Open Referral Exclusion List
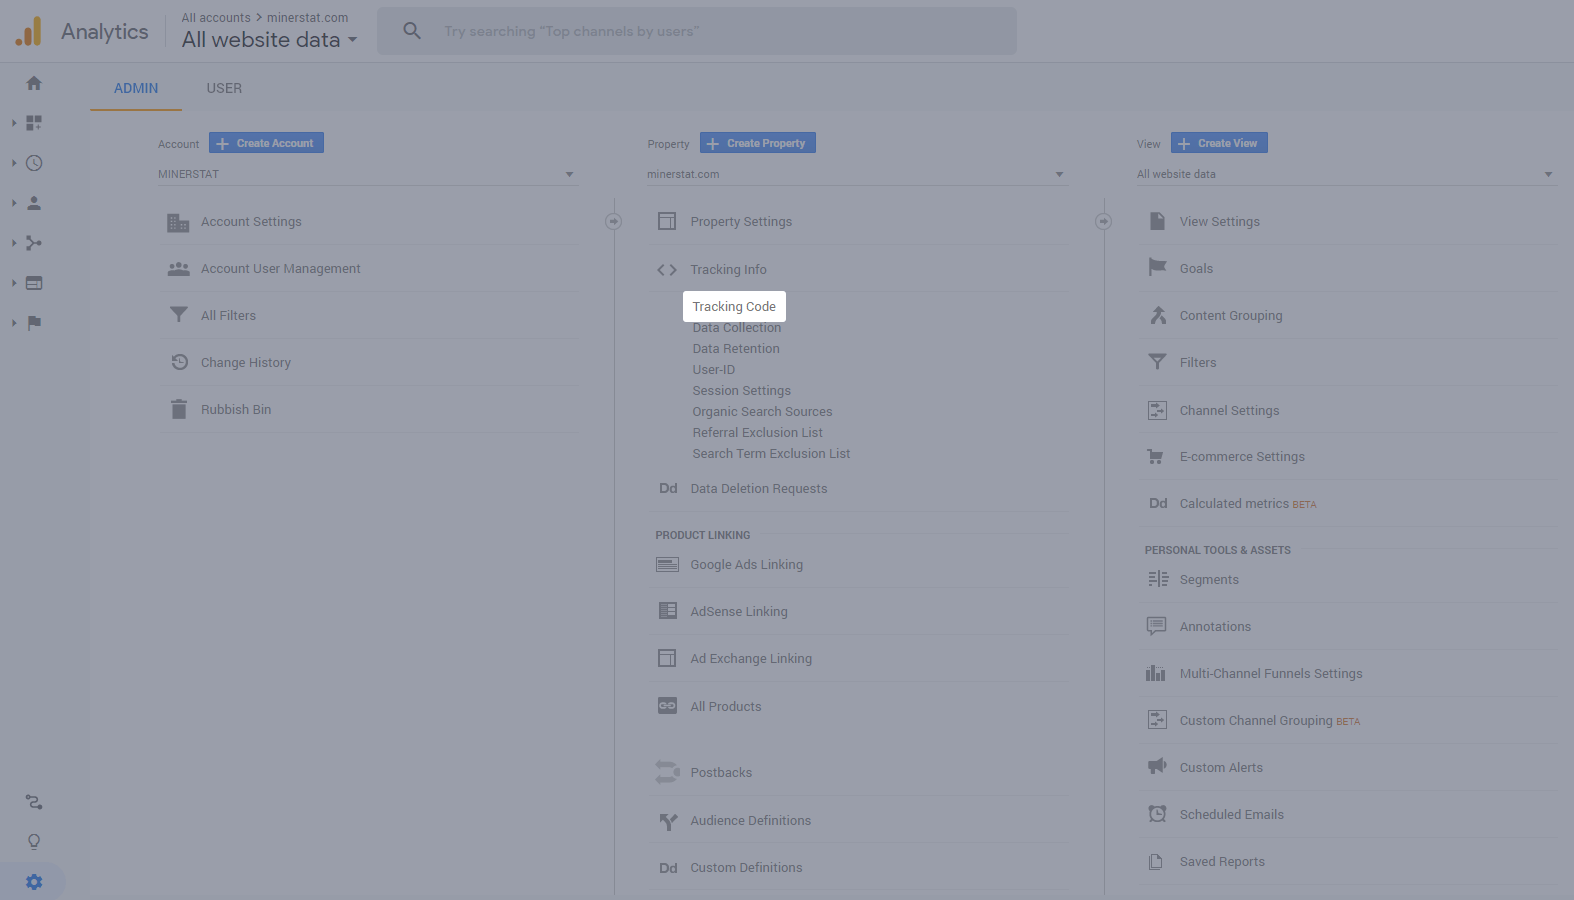 click(x=757, y=433)
